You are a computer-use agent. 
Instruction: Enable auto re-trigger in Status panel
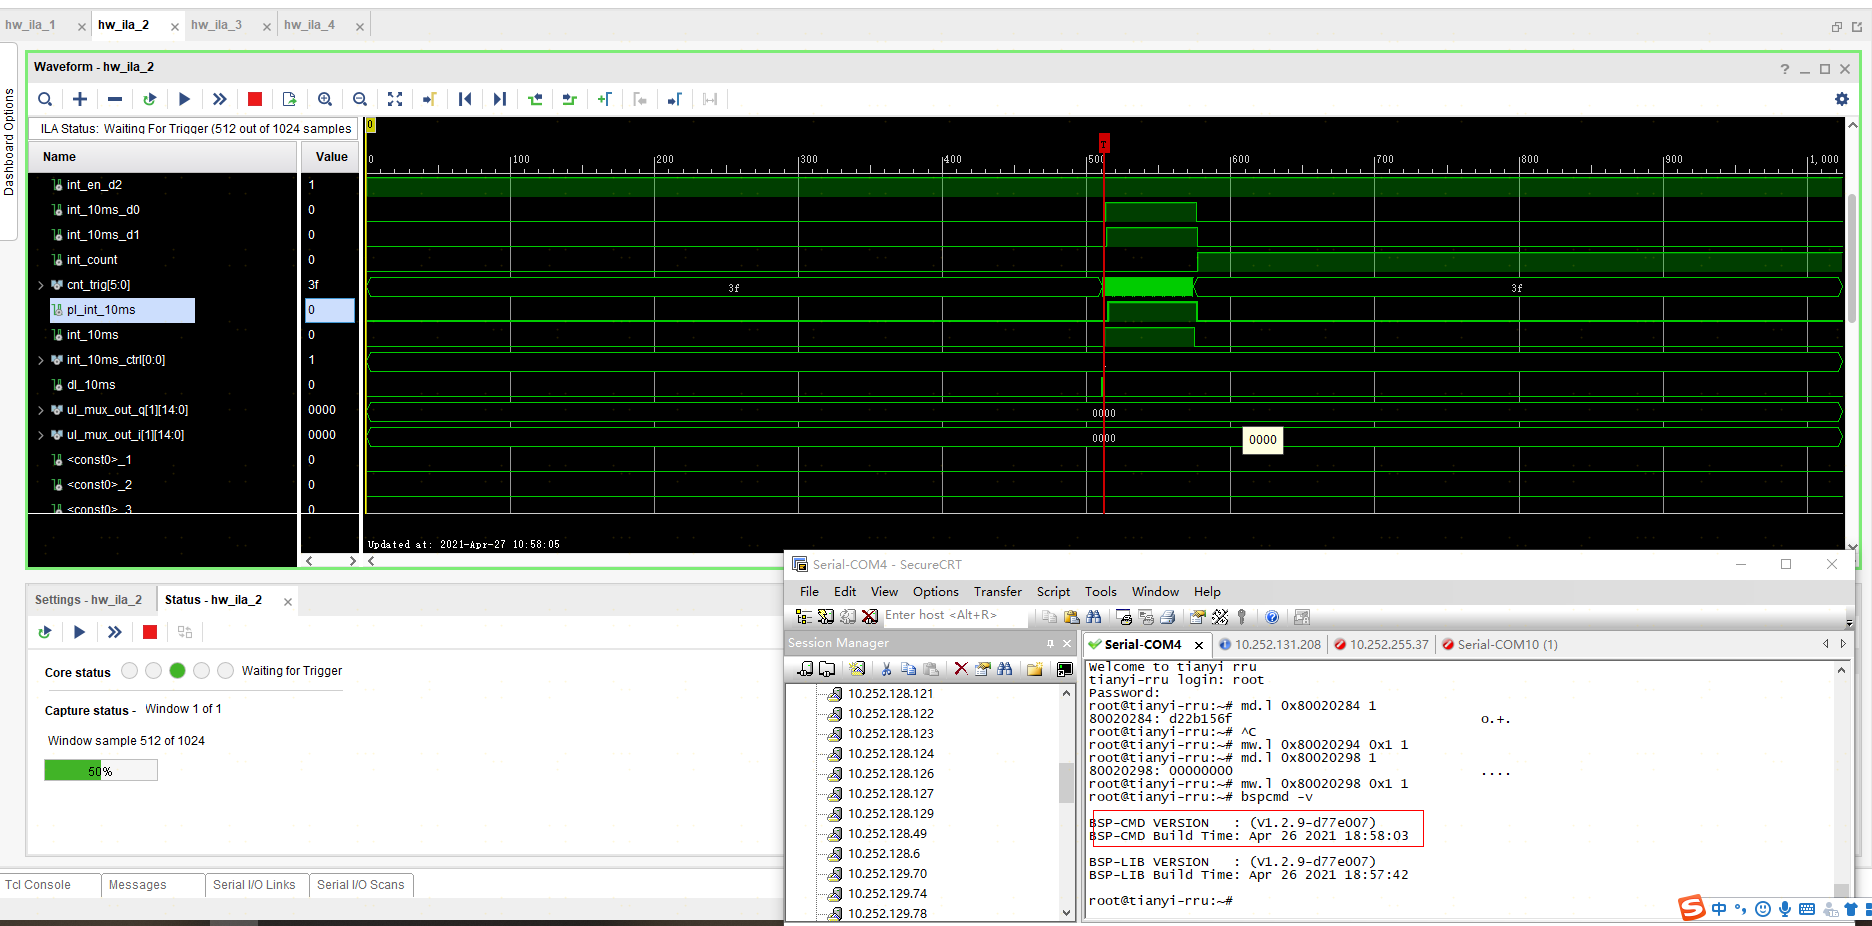click(44, 632)
